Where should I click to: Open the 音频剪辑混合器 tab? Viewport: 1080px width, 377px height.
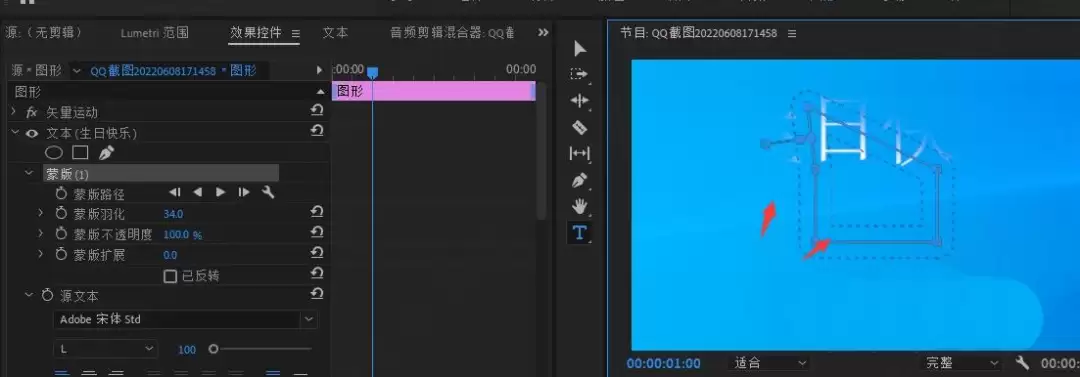click(x=452, y=32)
